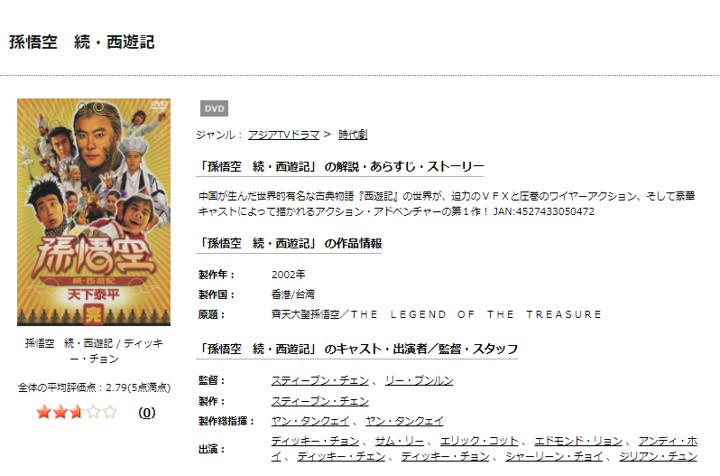The width and height of the screenshot is (720, 476).
Task: Open cast member サム・リー link
Action: point(399,441)
